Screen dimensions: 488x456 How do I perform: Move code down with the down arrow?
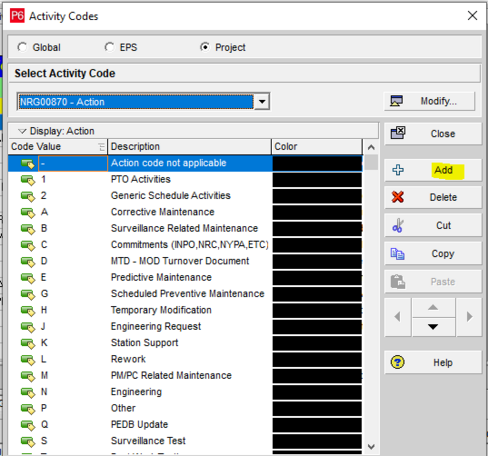433,327
